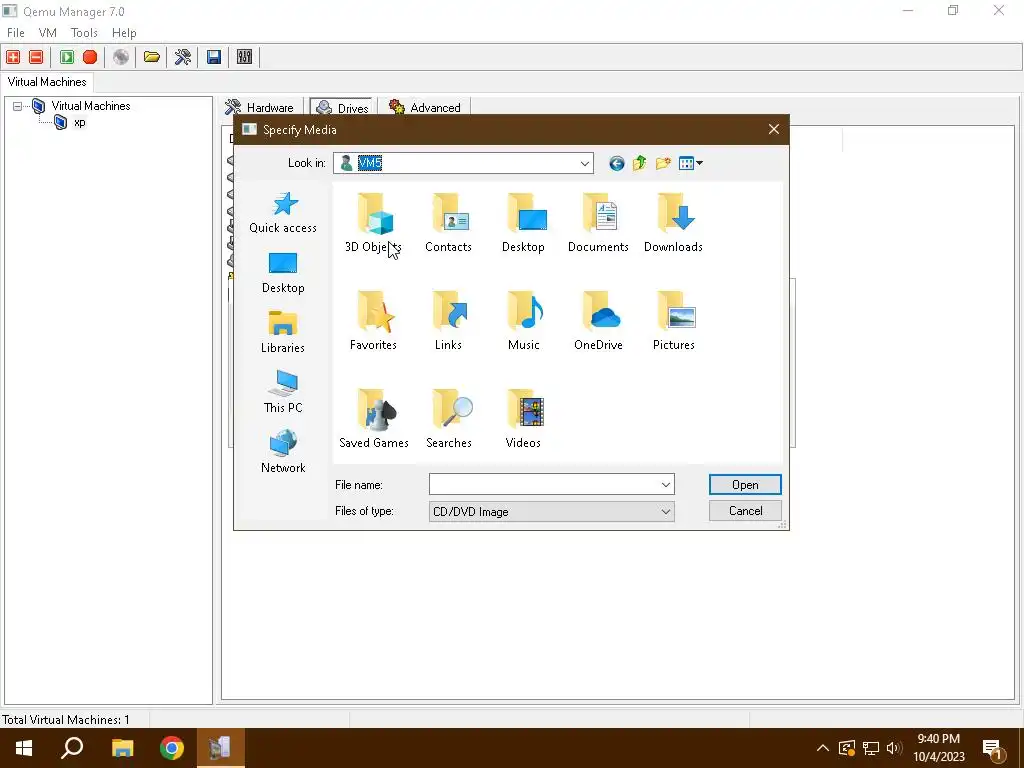The image size is (1024, 768).
Task: Expand the Look in location dropdown
Action: (584, 163)
